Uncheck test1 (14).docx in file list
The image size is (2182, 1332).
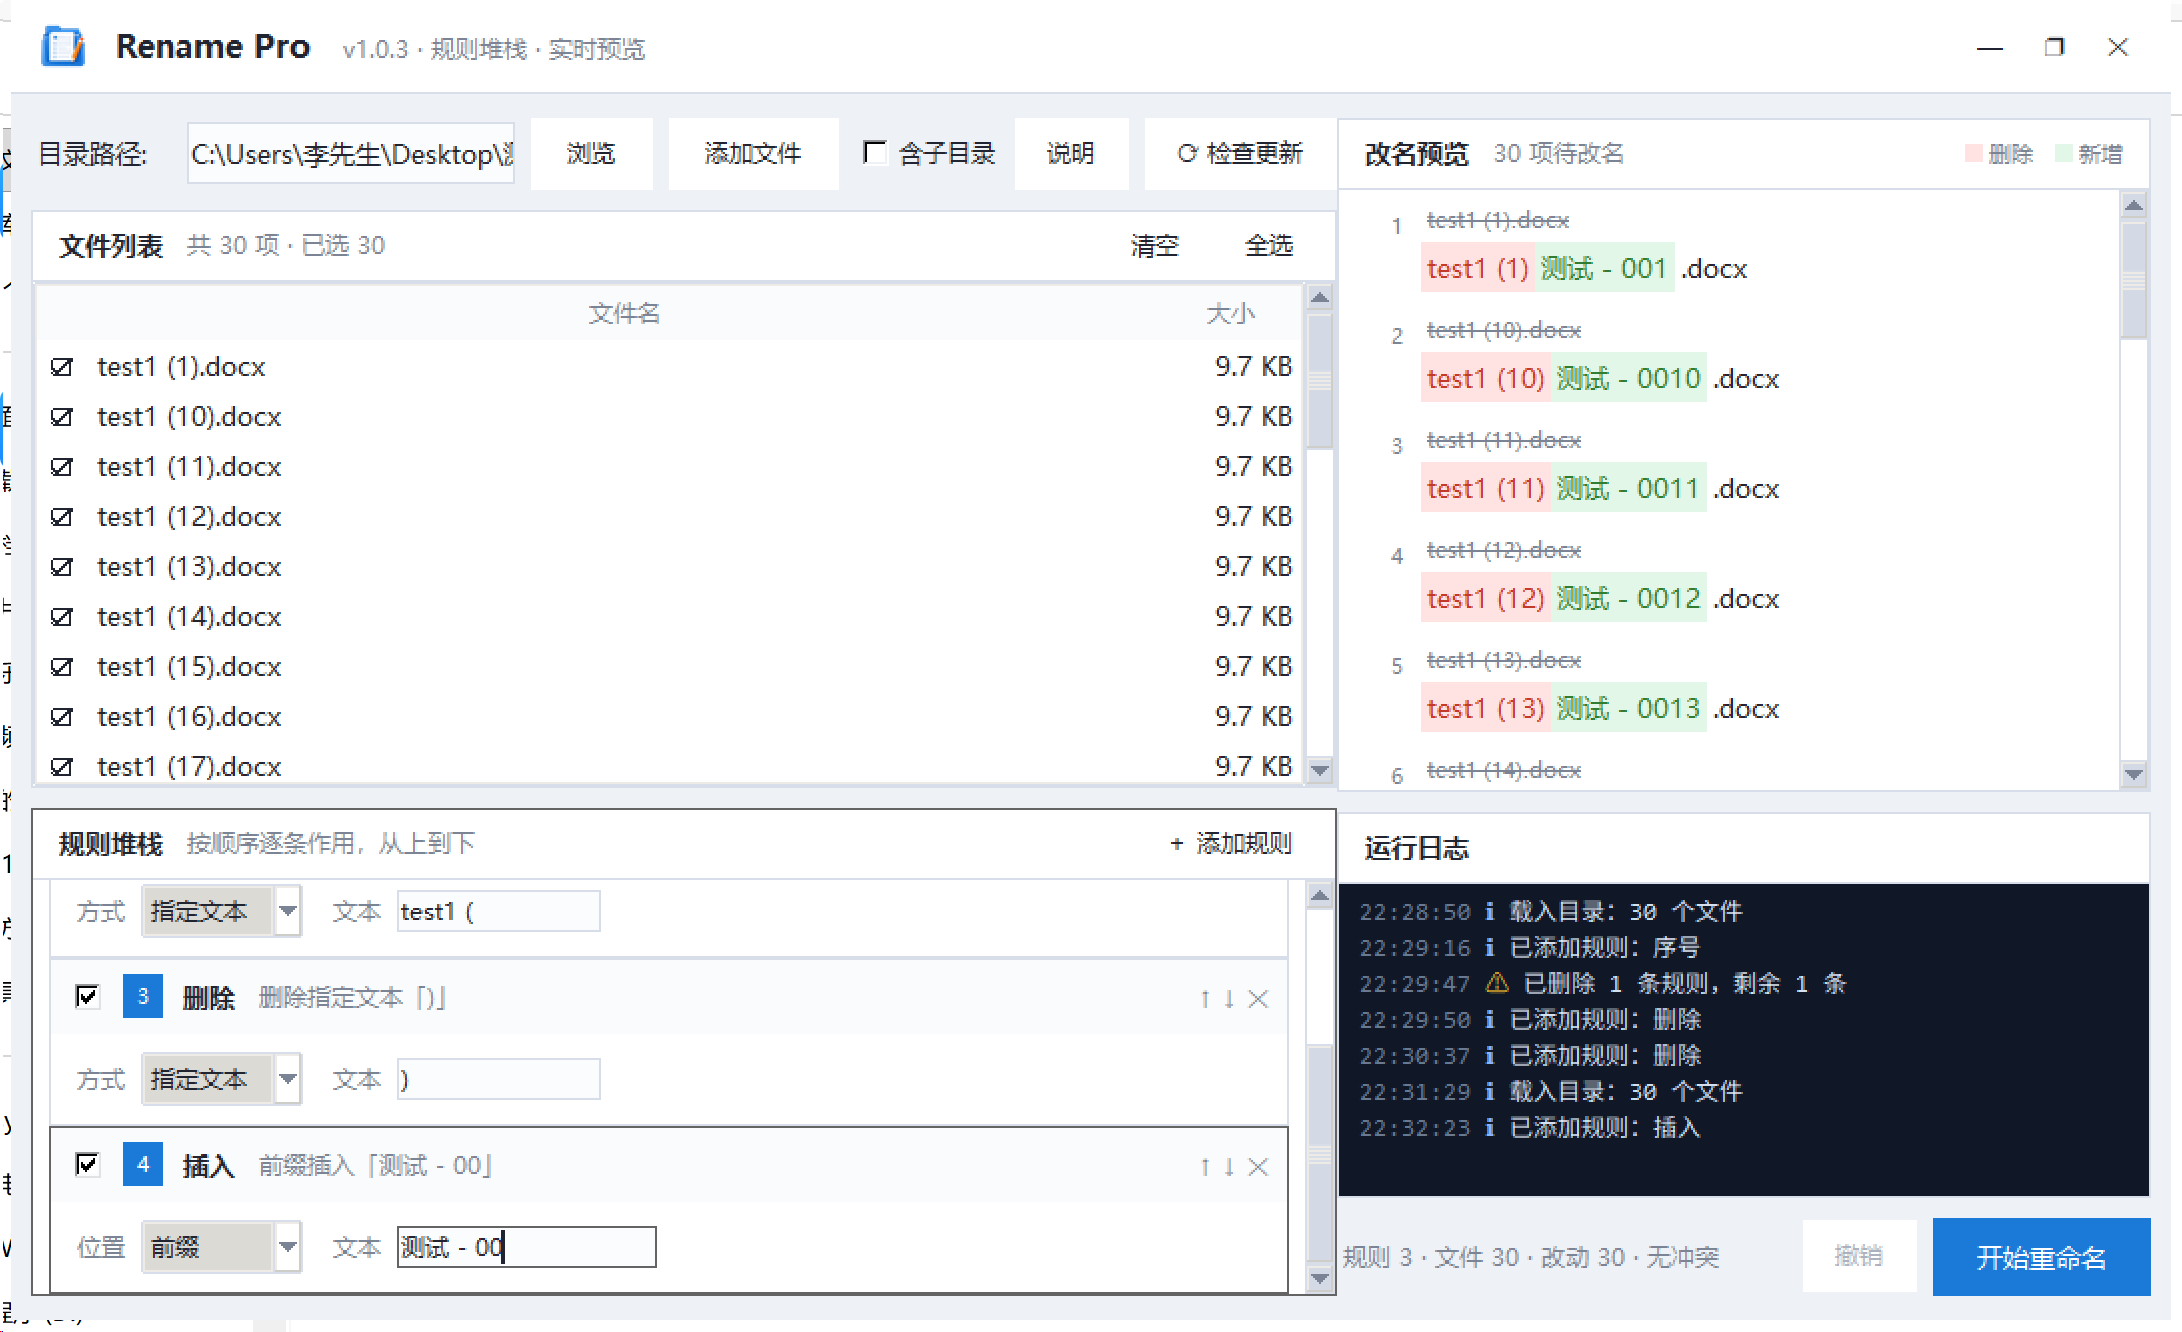pos(62,617)
